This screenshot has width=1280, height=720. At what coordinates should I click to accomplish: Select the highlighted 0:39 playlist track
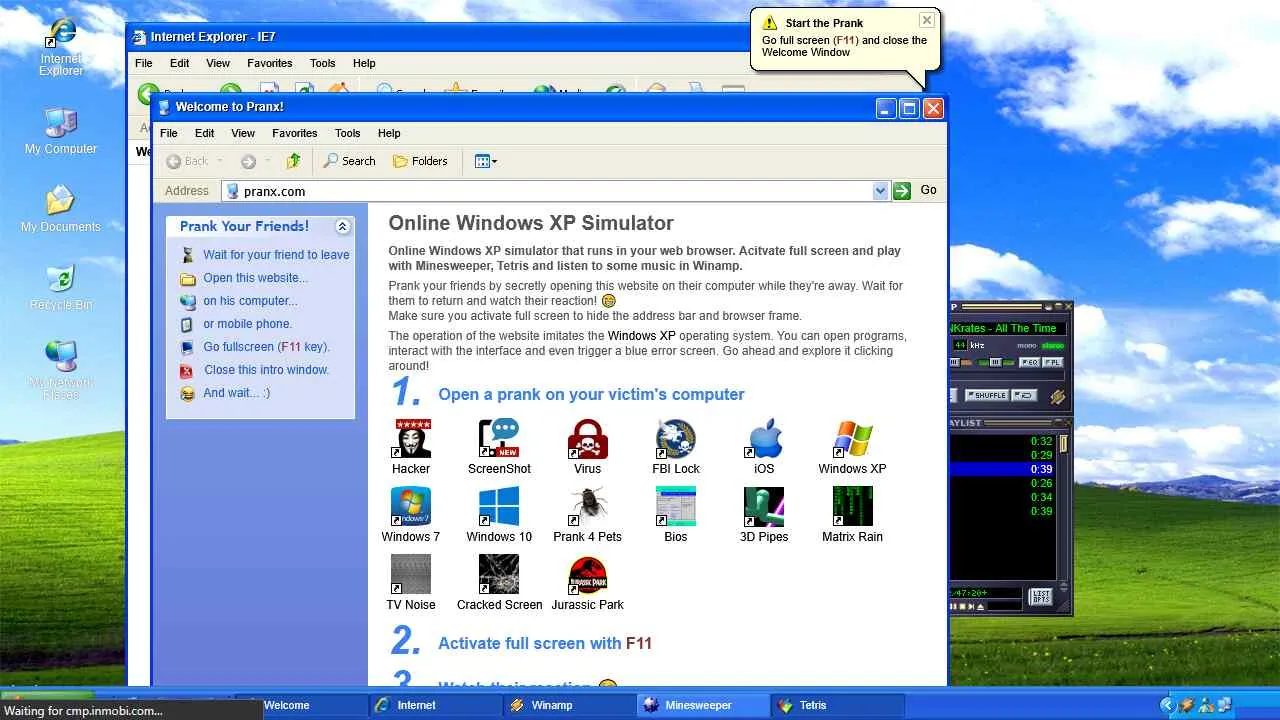click(x=1003, y=469)
